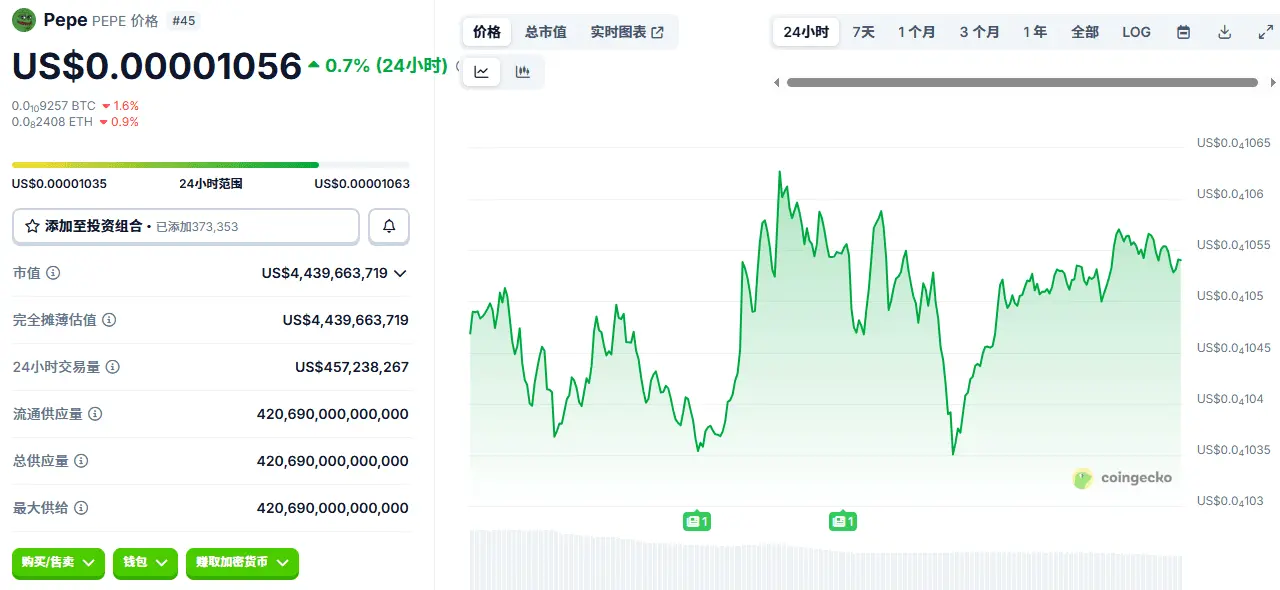Click info icon next to 市值
This screenshot has height=590, width=1280.
click(53, 273)
